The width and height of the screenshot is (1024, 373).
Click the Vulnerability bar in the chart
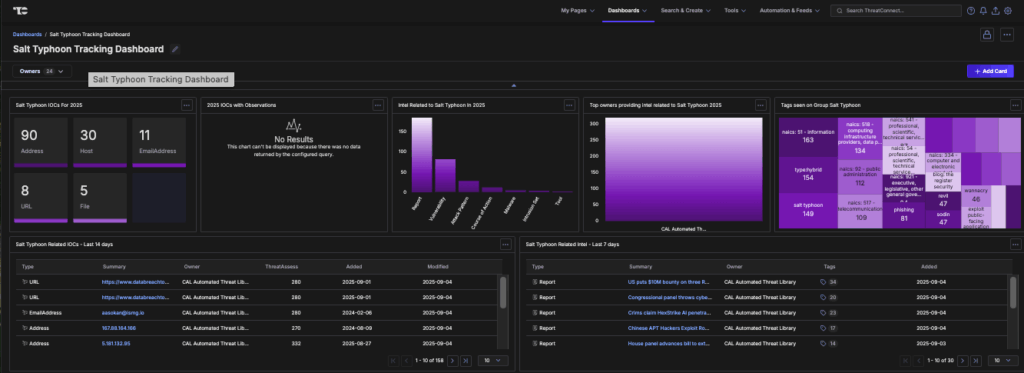(x=445, y=176)
